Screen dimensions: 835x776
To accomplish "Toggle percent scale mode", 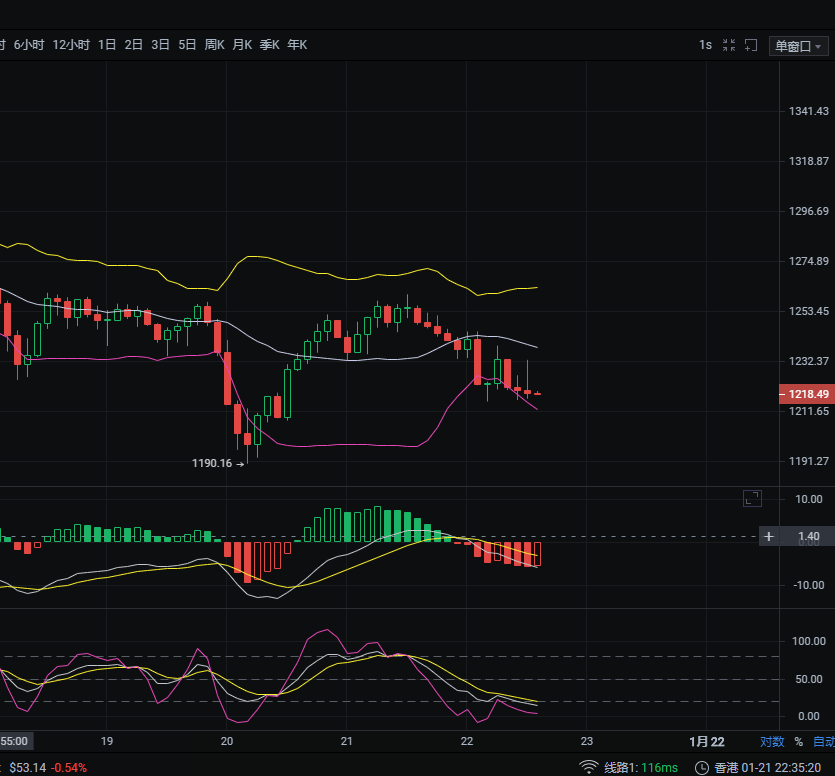I will point(798,742).
